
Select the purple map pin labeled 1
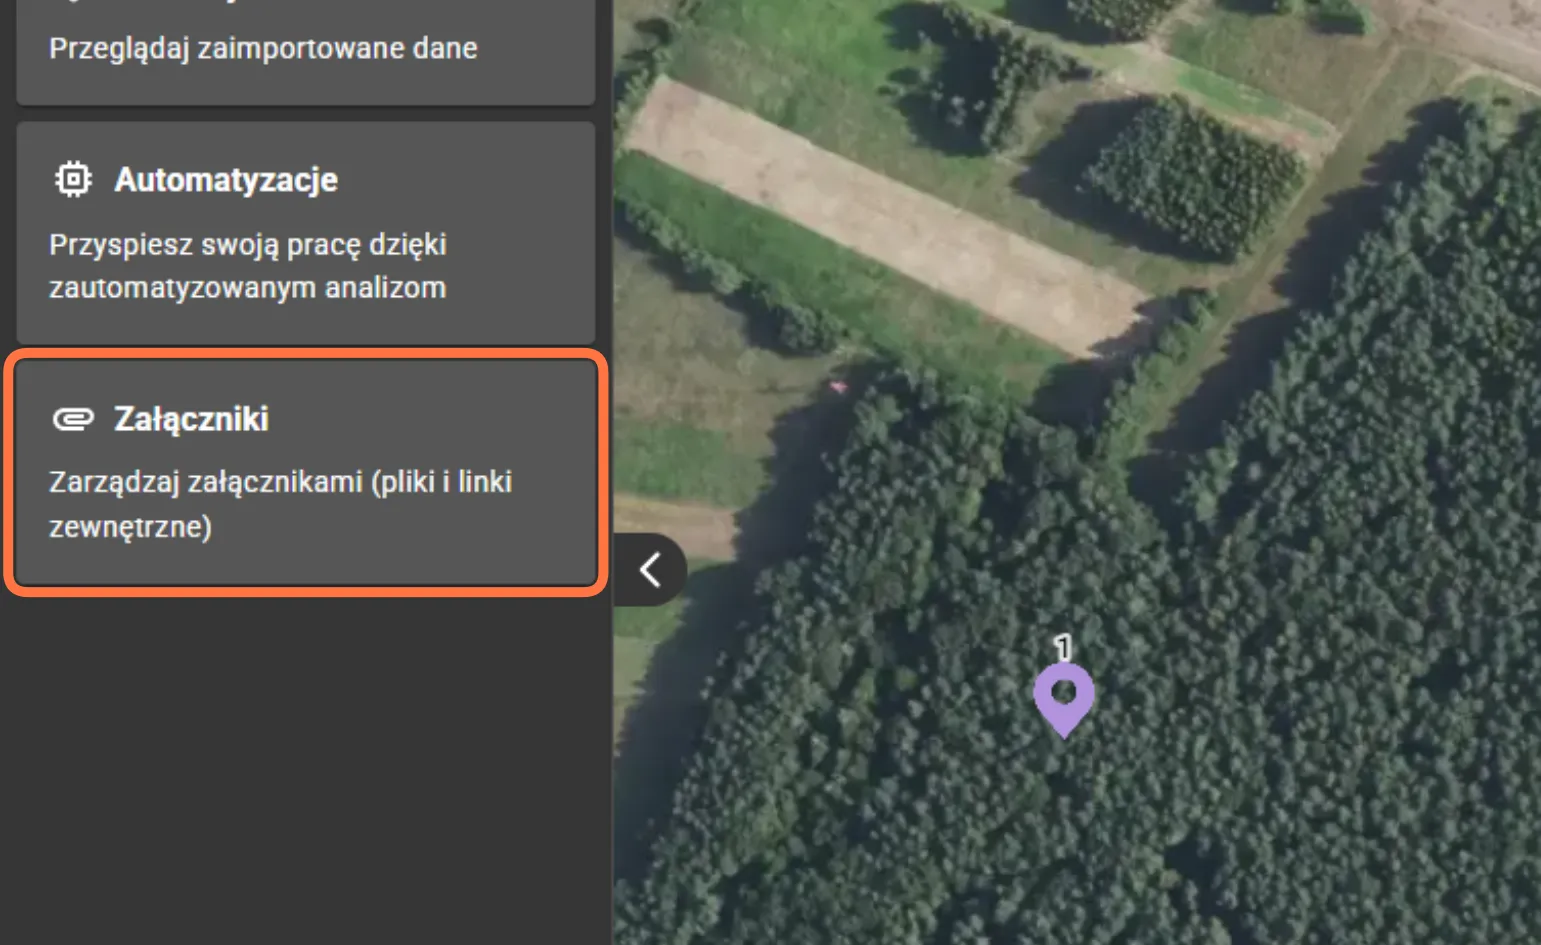(1063, 699)
